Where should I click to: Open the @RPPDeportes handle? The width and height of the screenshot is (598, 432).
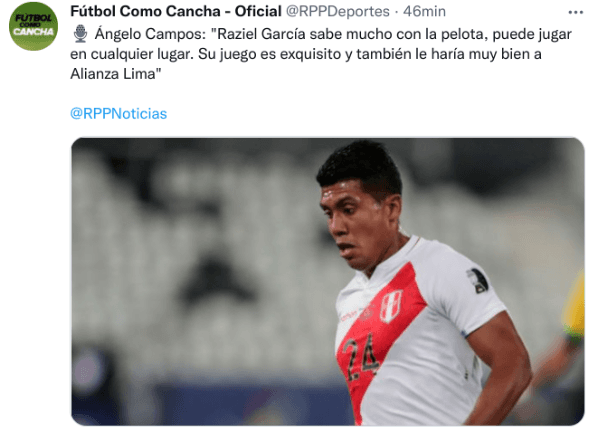[338, 11]
